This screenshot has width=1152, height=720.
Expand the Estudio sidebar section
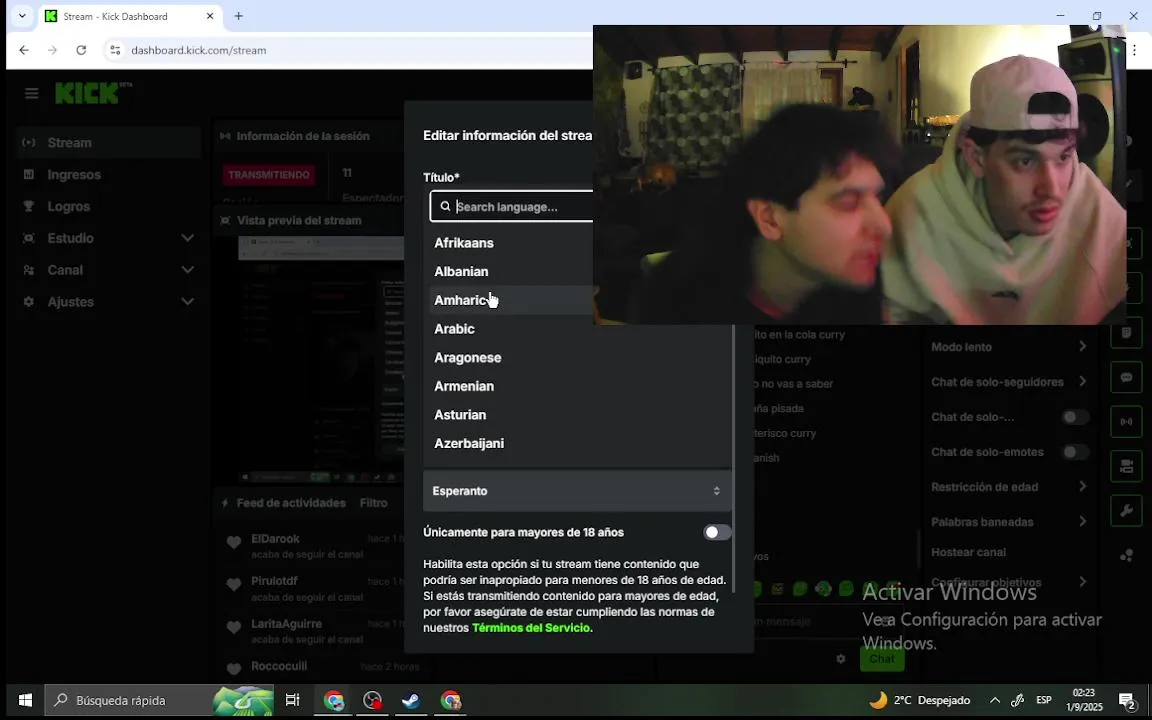pos(107,238)
